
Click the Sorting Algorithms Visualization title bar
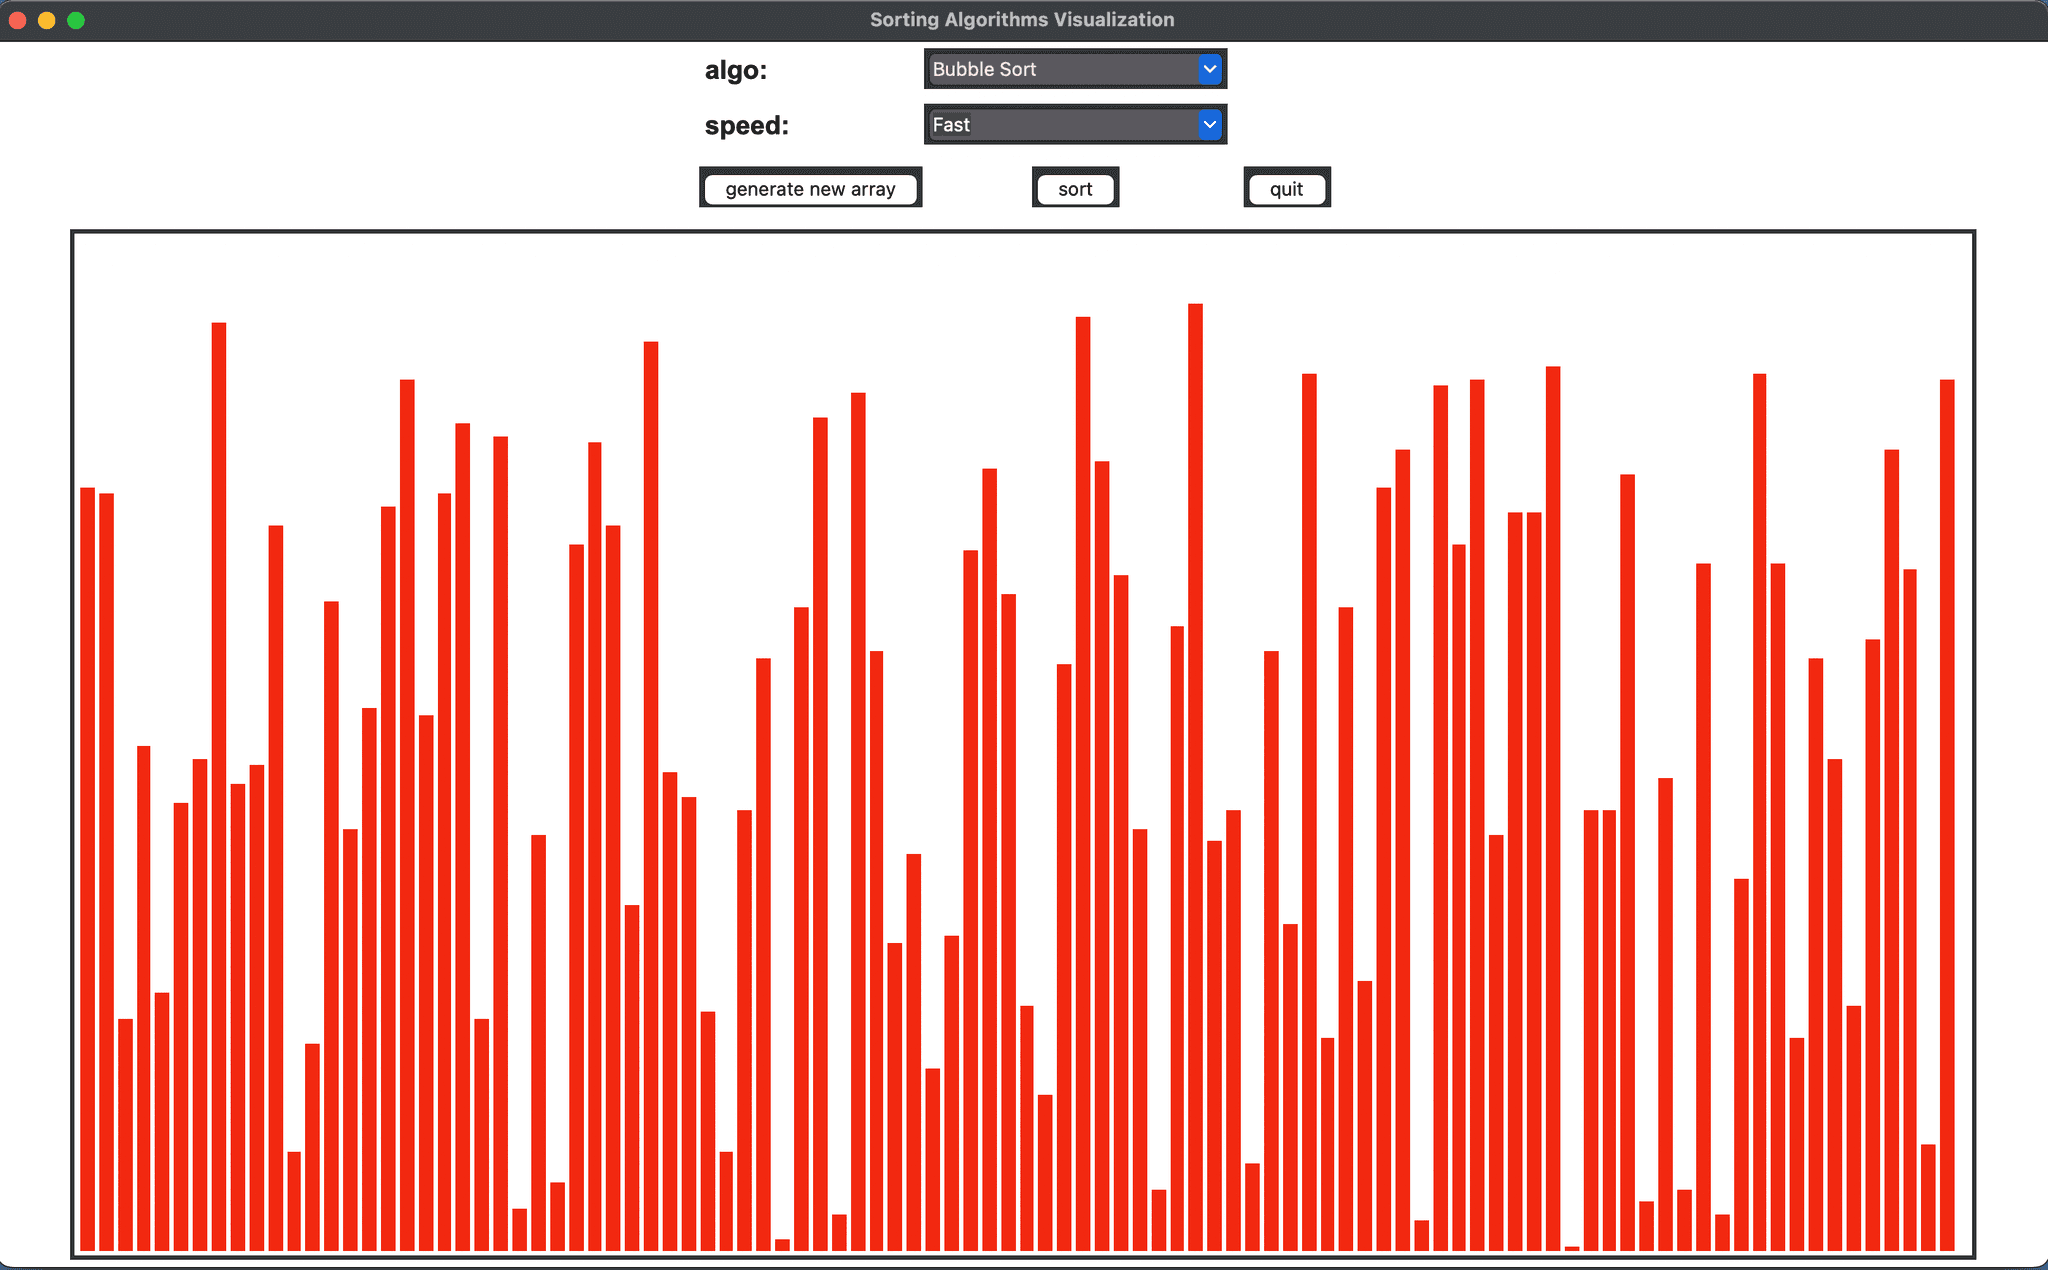pos(1022,20)
